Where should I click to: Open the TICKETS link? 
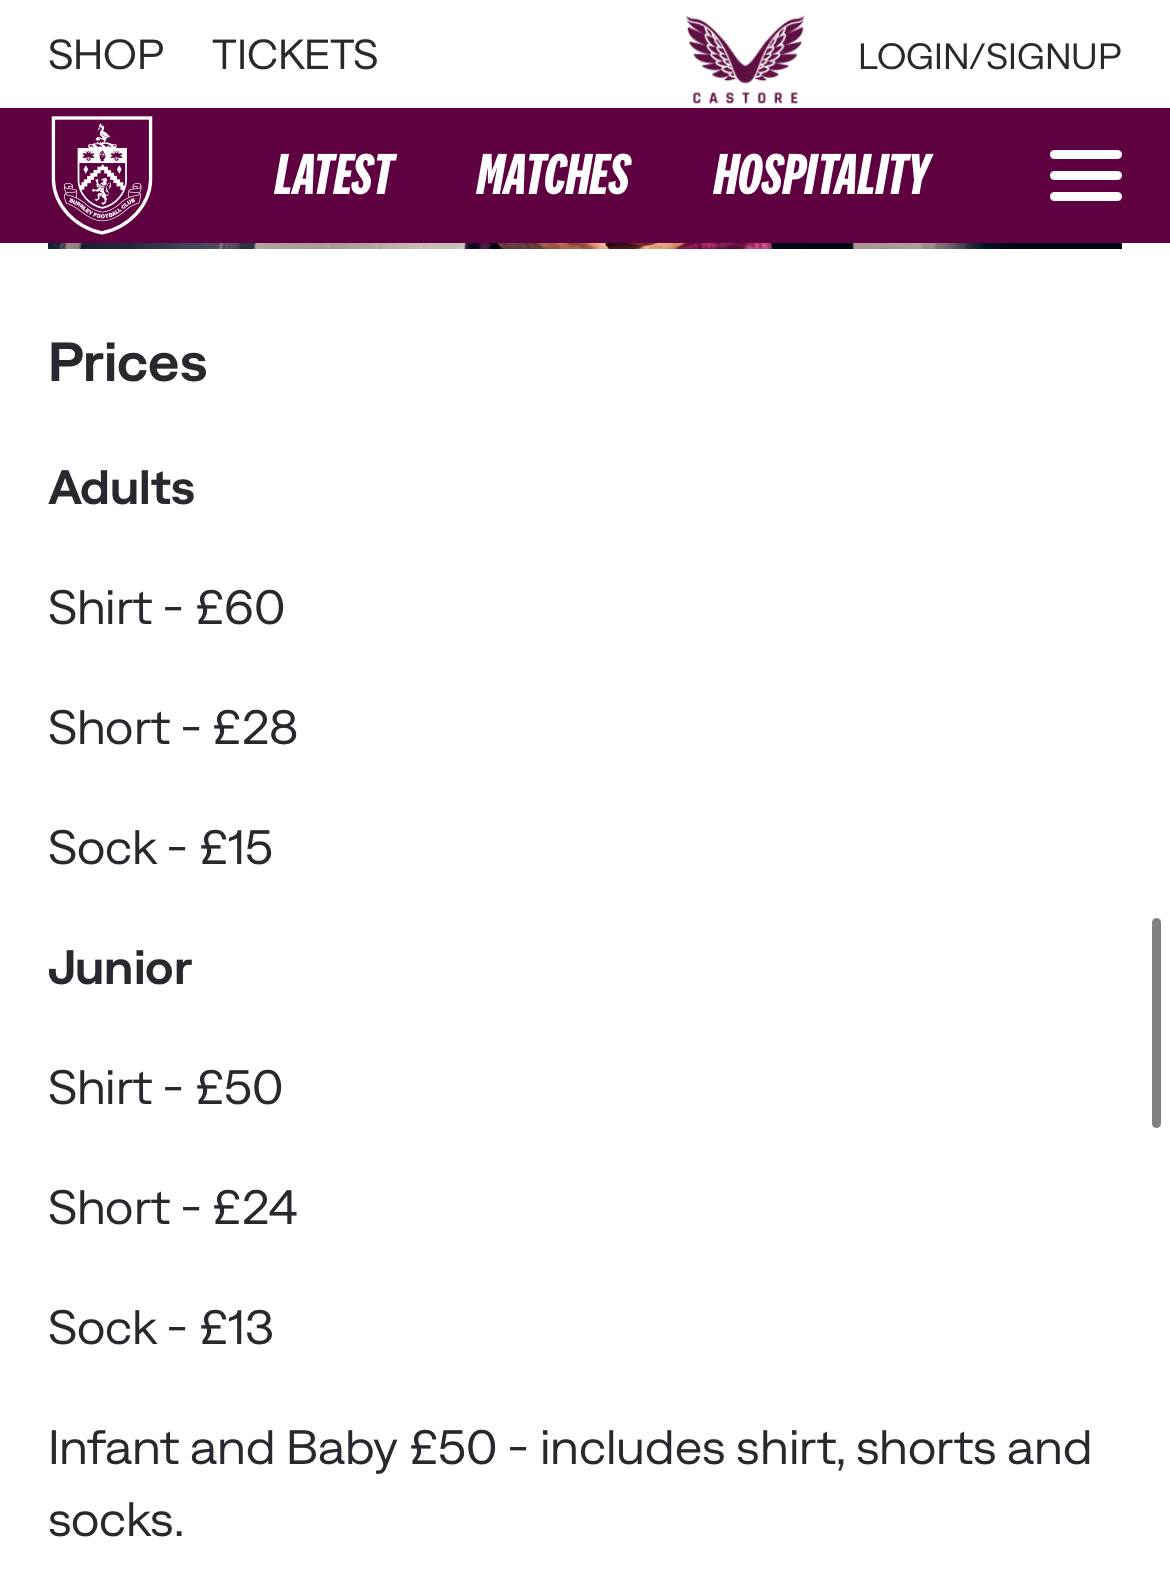point(295,55)
